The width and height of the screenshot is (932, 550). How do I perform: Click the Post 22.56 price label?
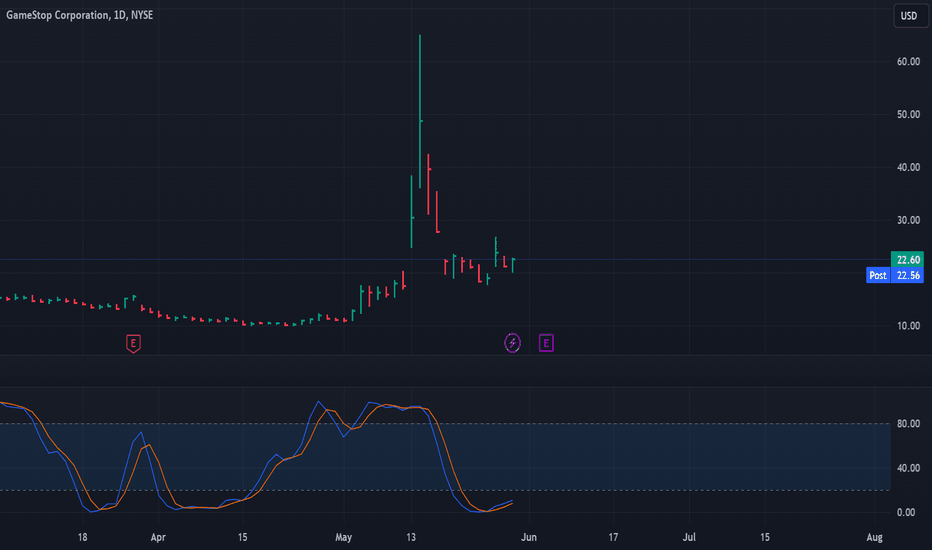(895, 275)
